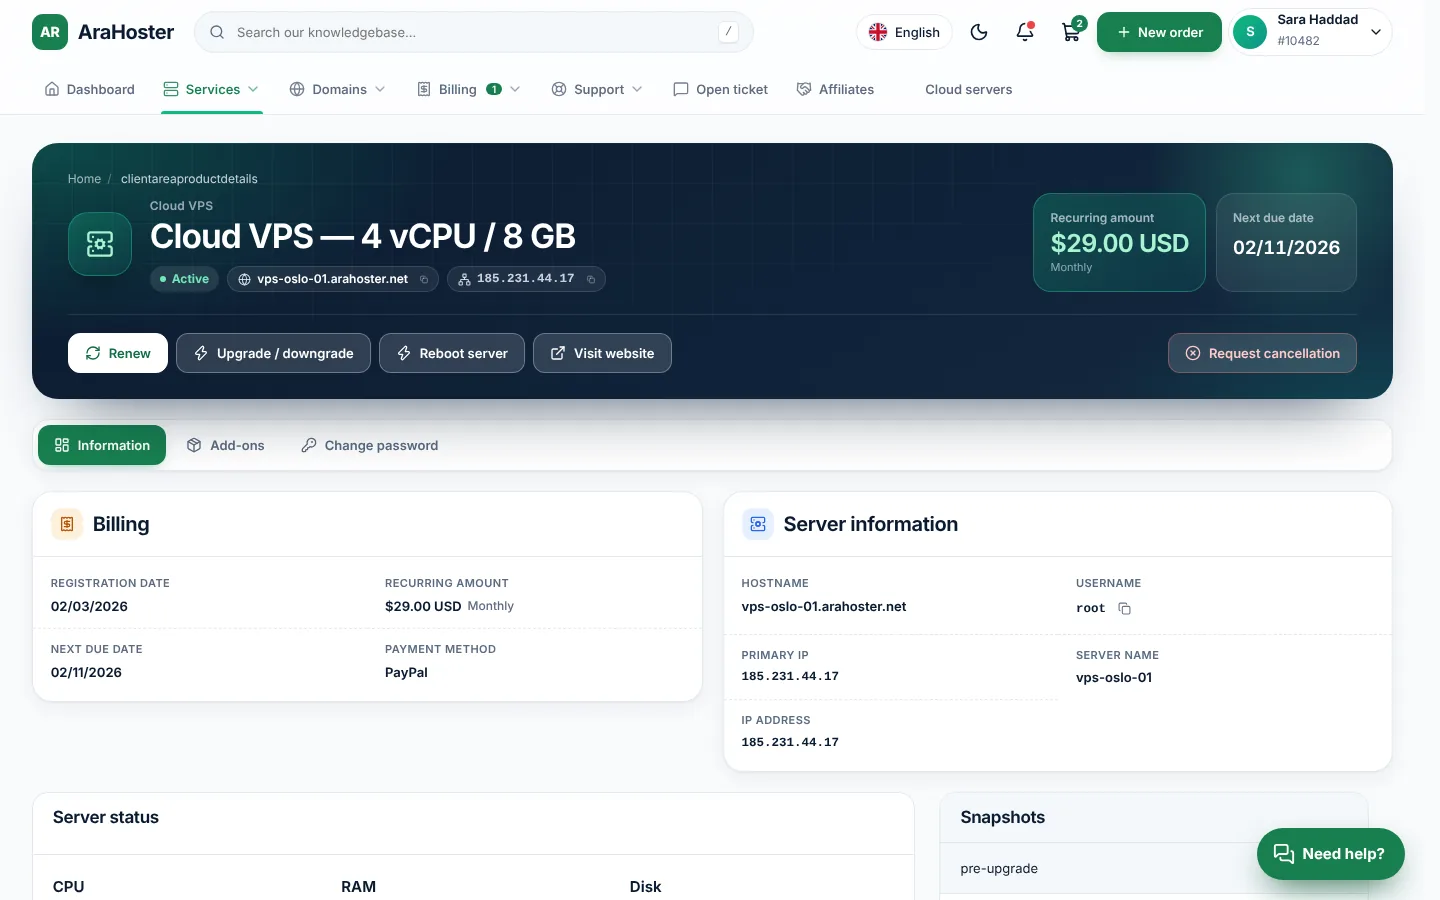Click the Billing card invoice icon
This screenshot has width=1440, height=900.
67,524
